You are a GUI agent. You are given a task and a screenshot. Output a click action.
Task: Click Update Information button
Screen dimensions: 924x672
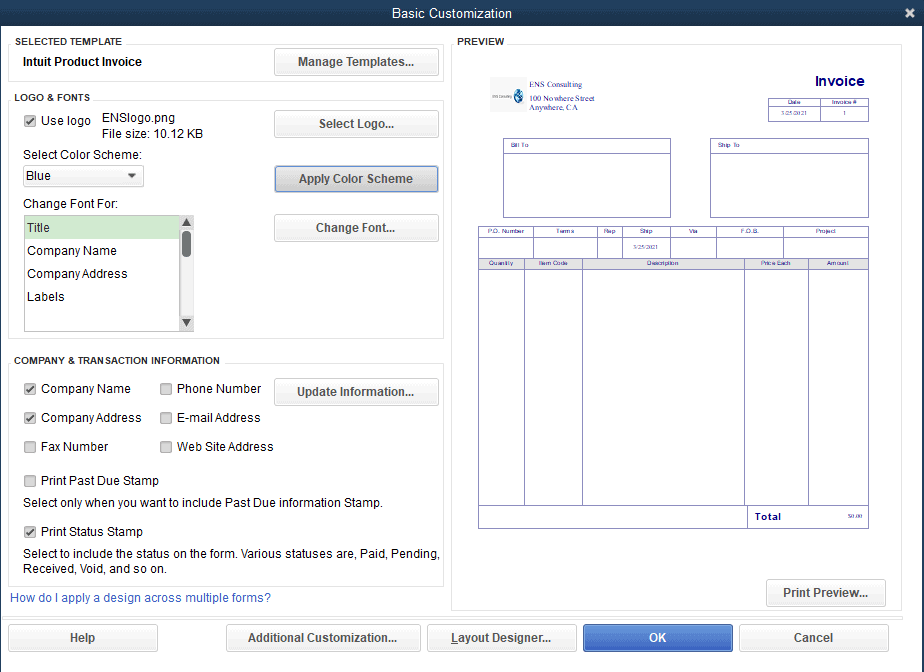coord(356,391)
